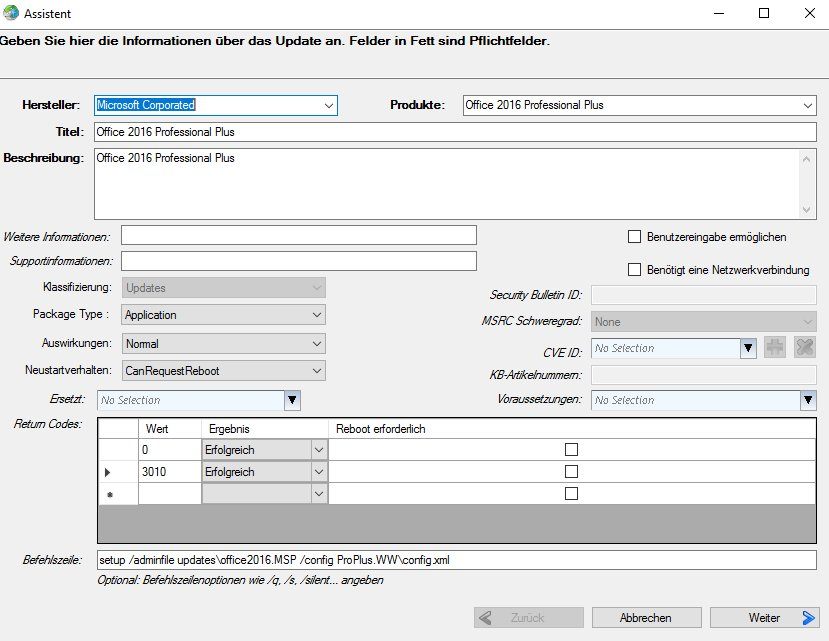Select the 3010 row arrow header

(118, 472)
